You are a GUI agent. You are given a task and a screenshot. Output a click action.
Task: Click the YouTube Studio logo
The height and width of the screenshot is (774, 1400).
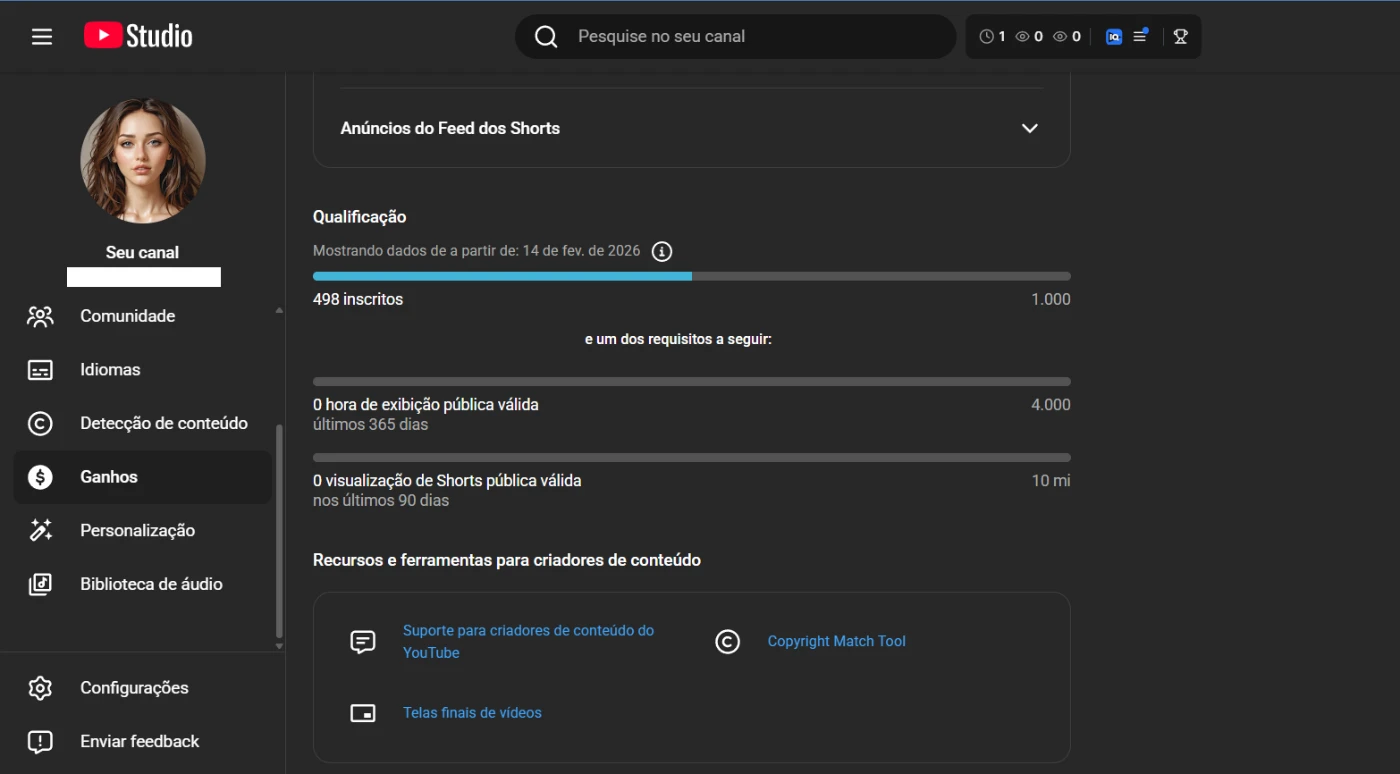tap(138, 36)
